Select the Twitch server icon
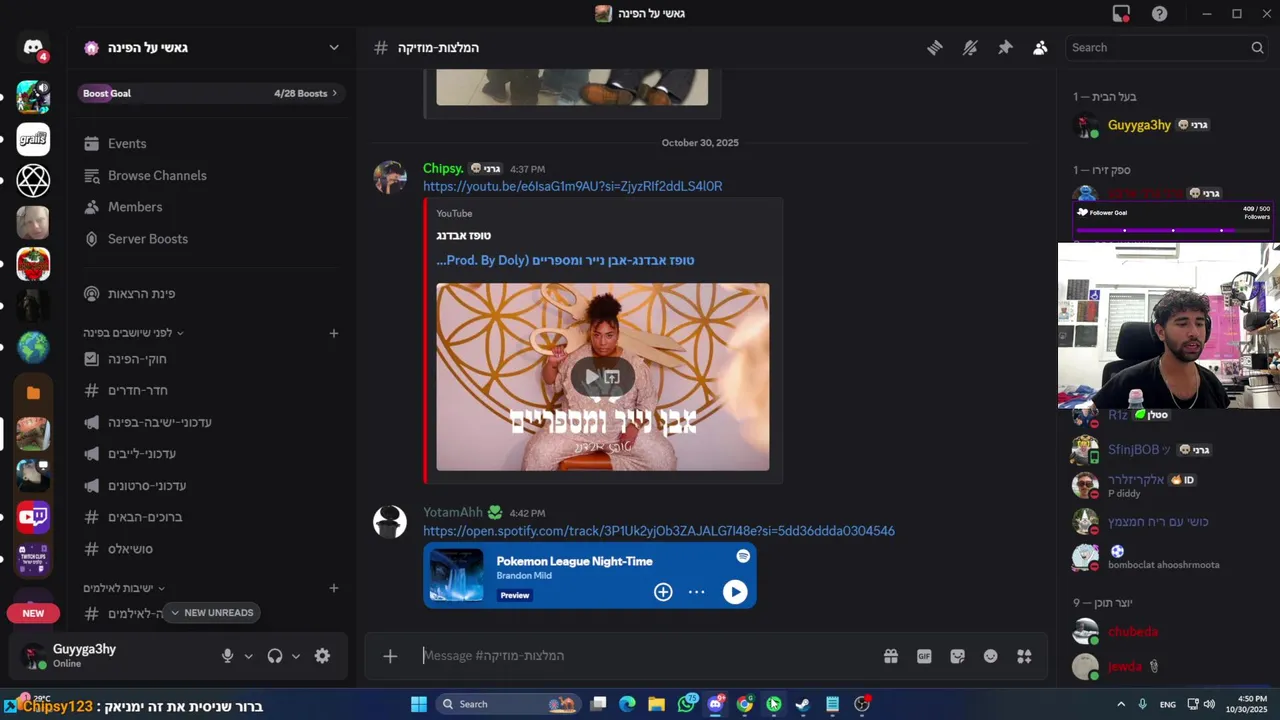The width and height of the screenshot is (1280, 720). click(x=33, y=517)
